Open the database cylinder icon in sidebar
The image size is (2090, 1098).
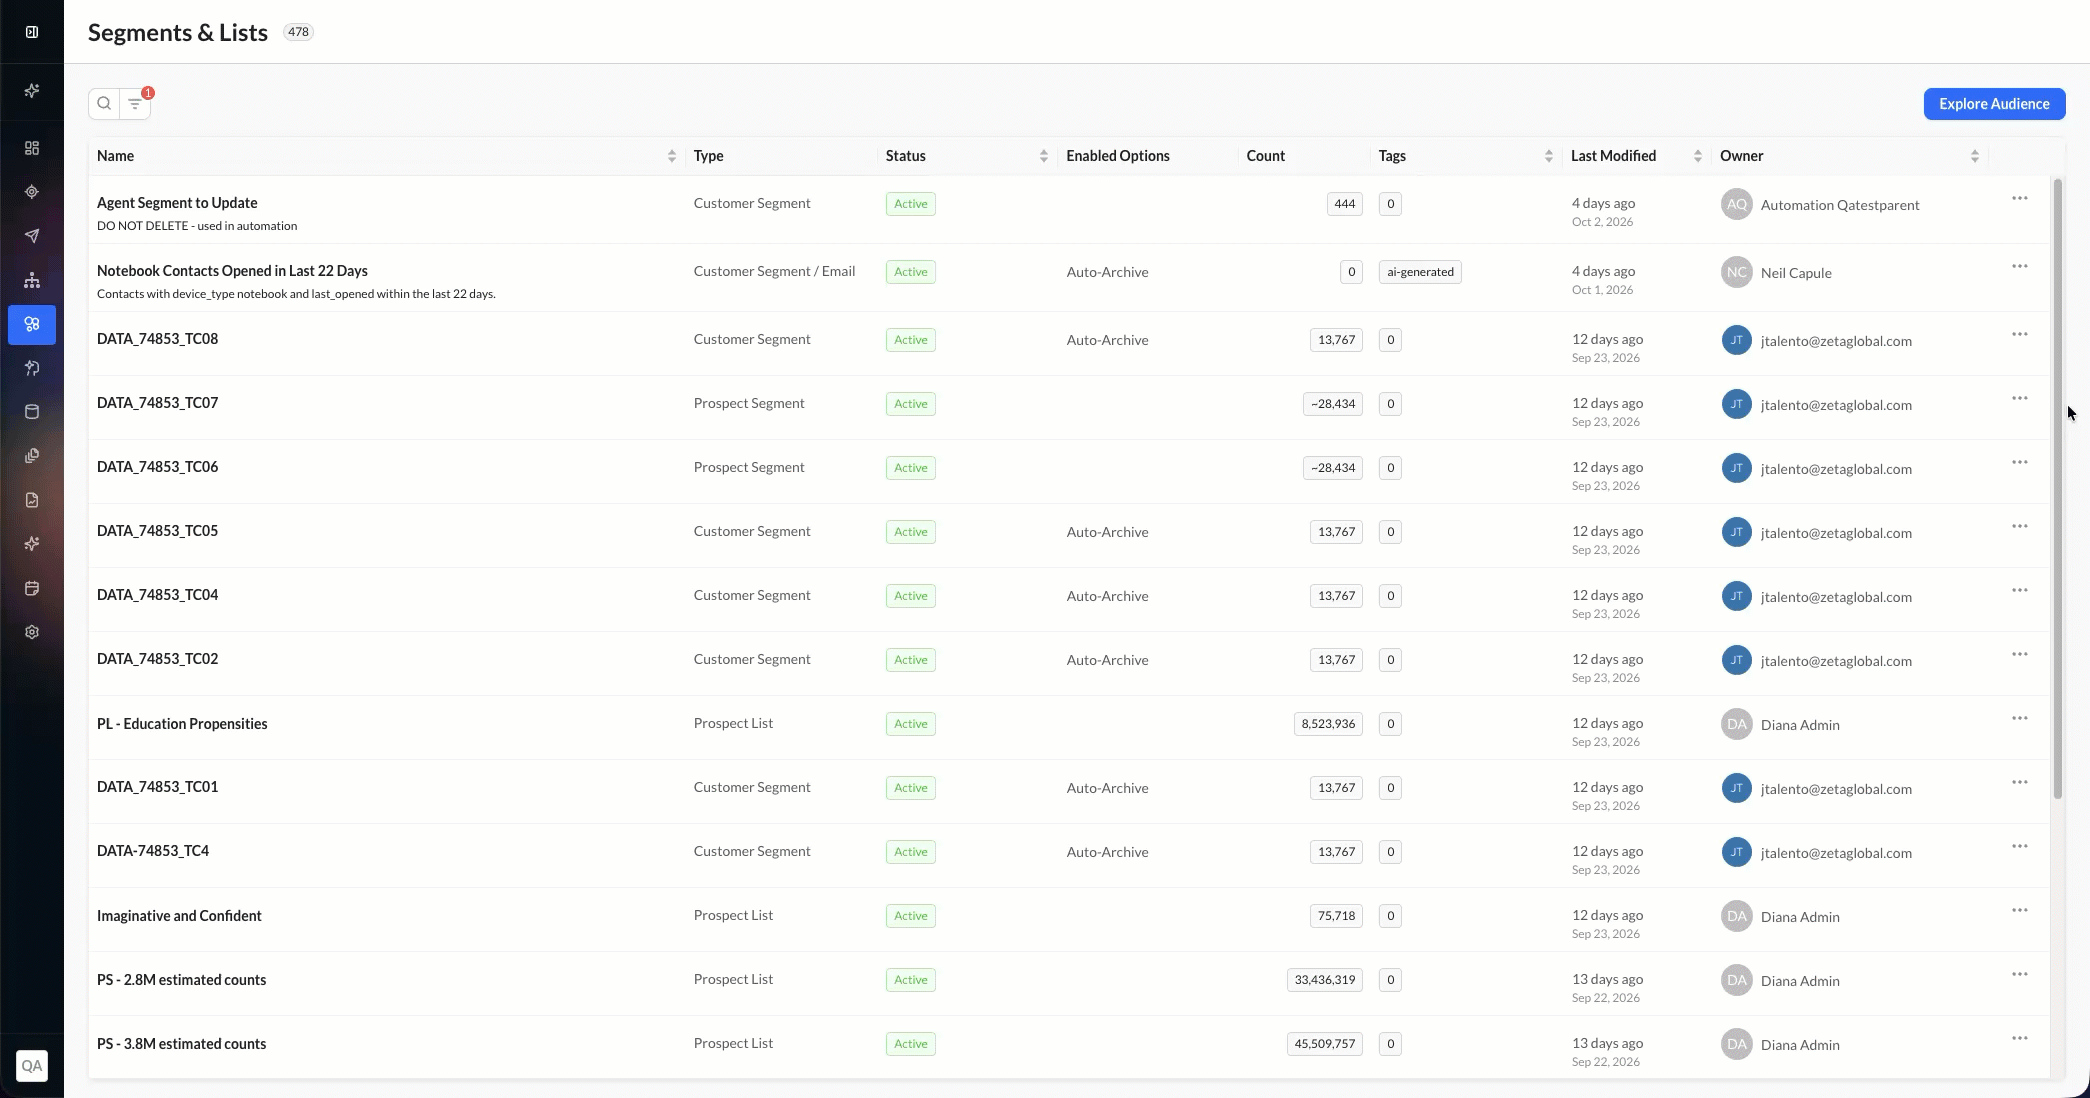click(x=32, y=412)
